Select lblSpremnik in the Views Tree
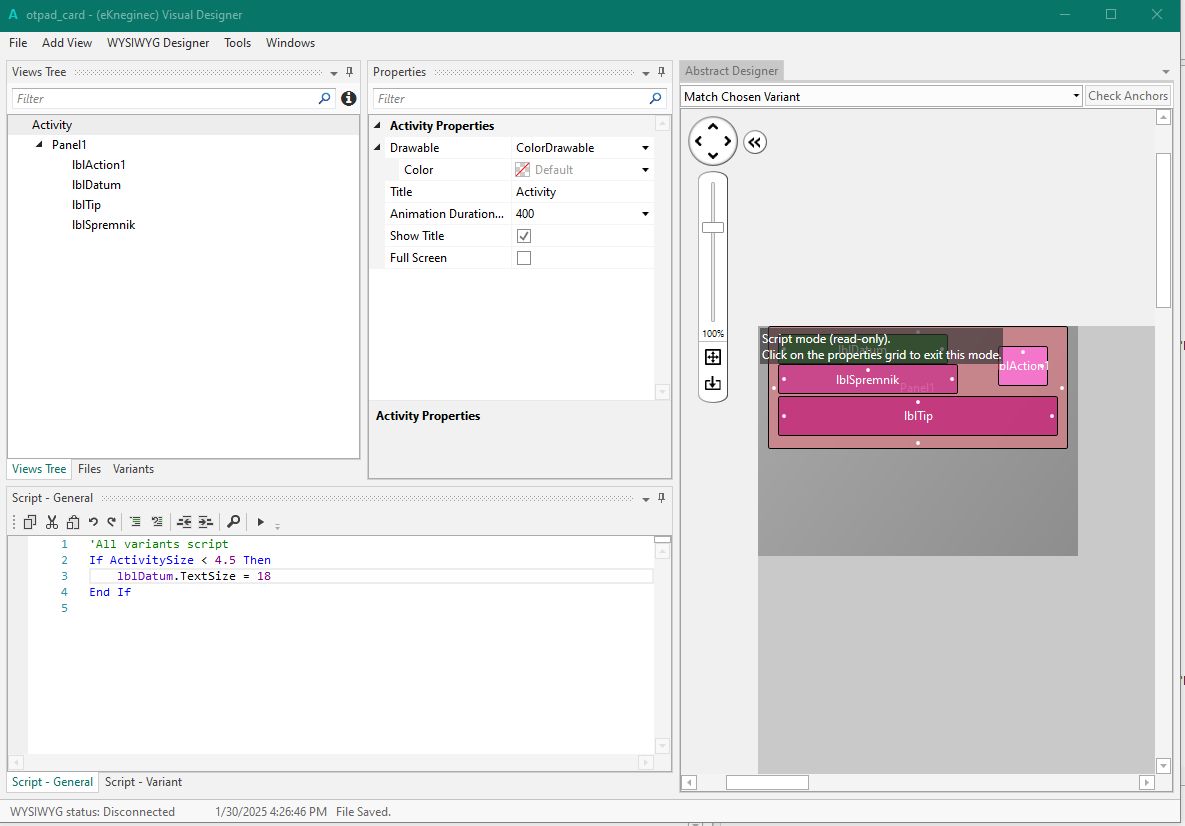This screenshot has height=826, width=1185. coord(103,225)
